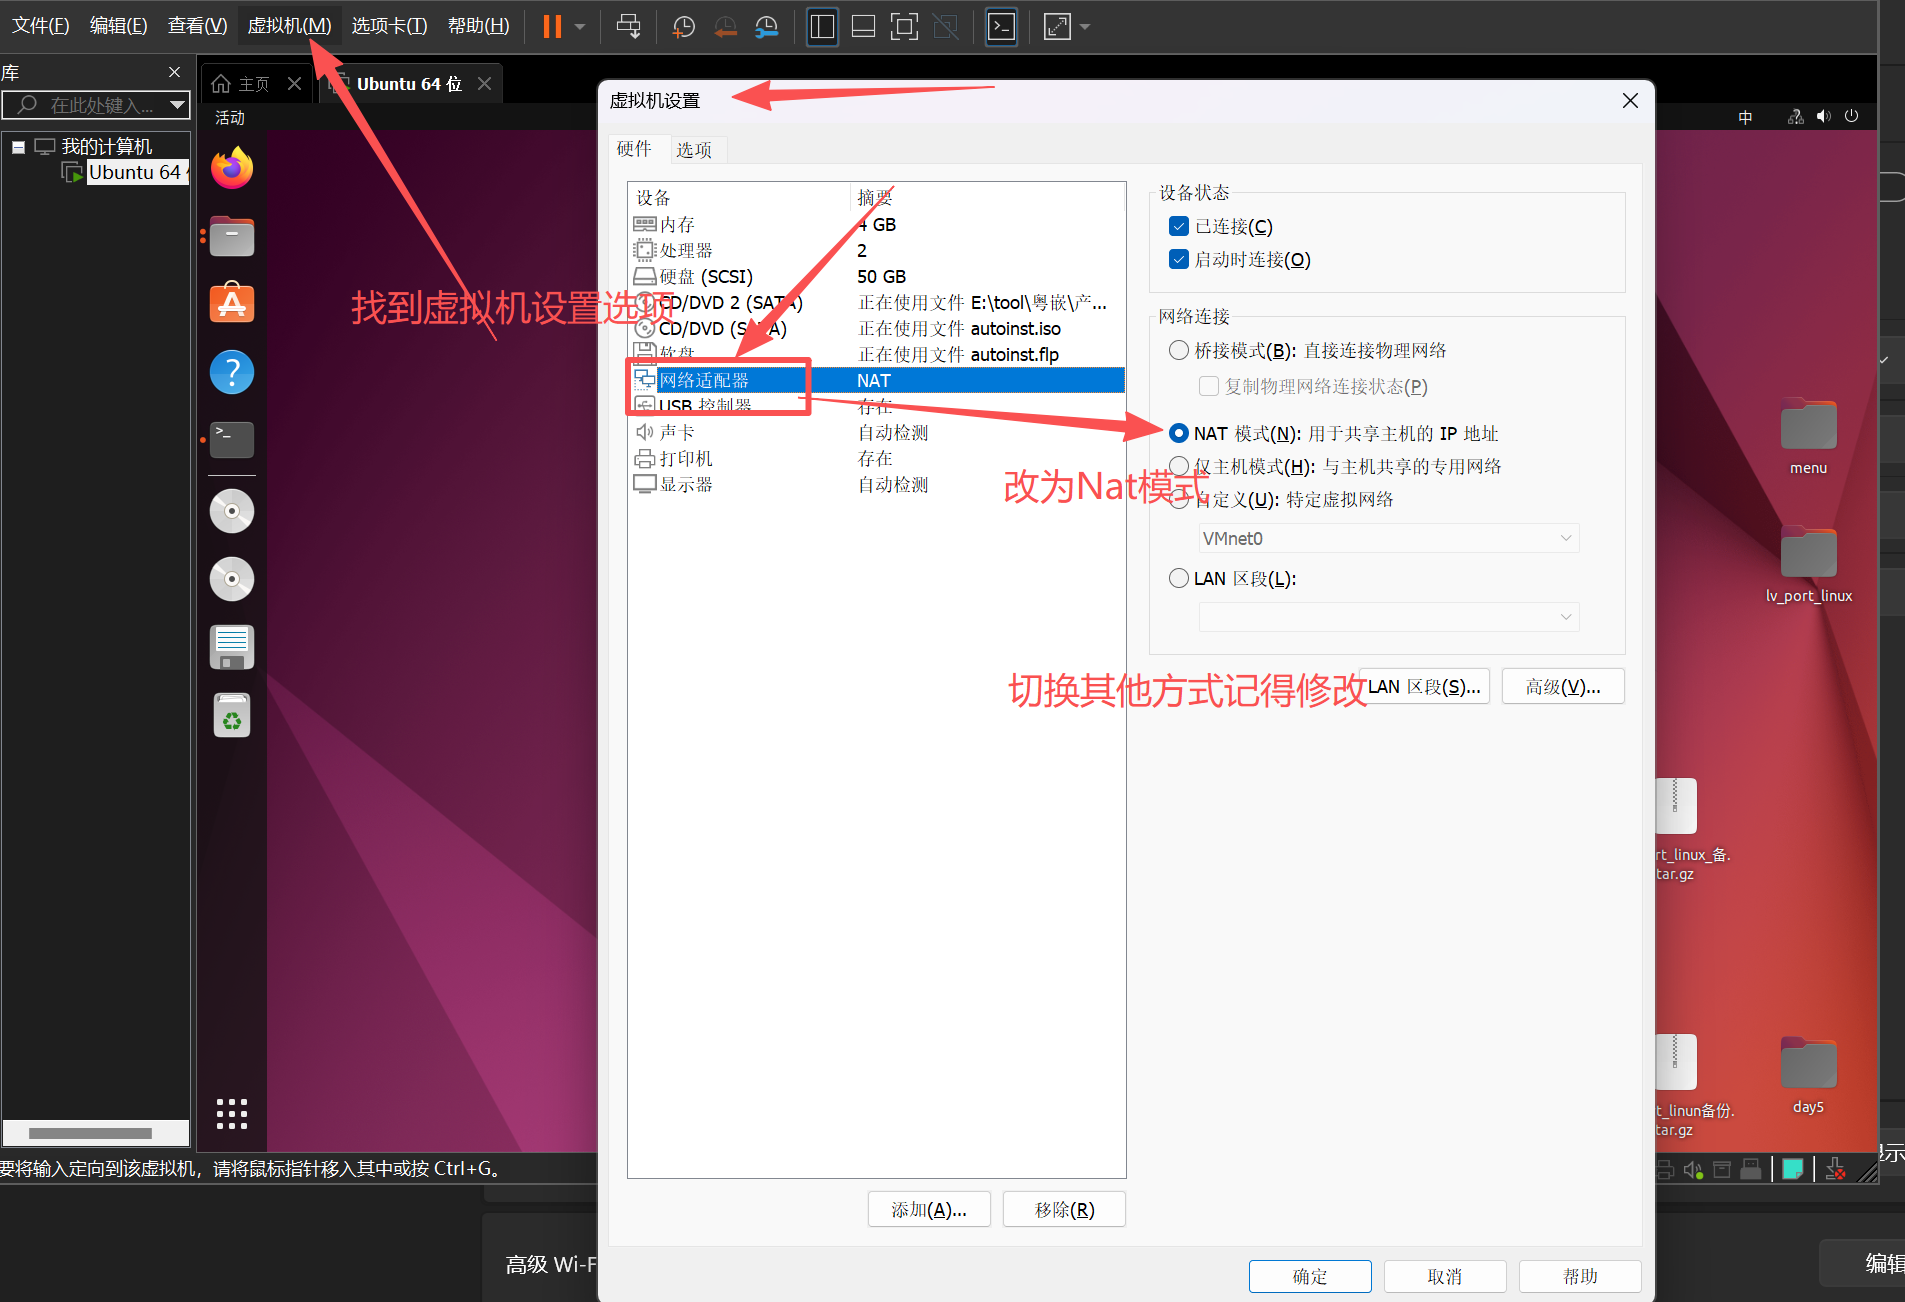The image size is (1905, 1302).
Task: Open Ubuntu Software store dock icon
Action: (232, 304)
